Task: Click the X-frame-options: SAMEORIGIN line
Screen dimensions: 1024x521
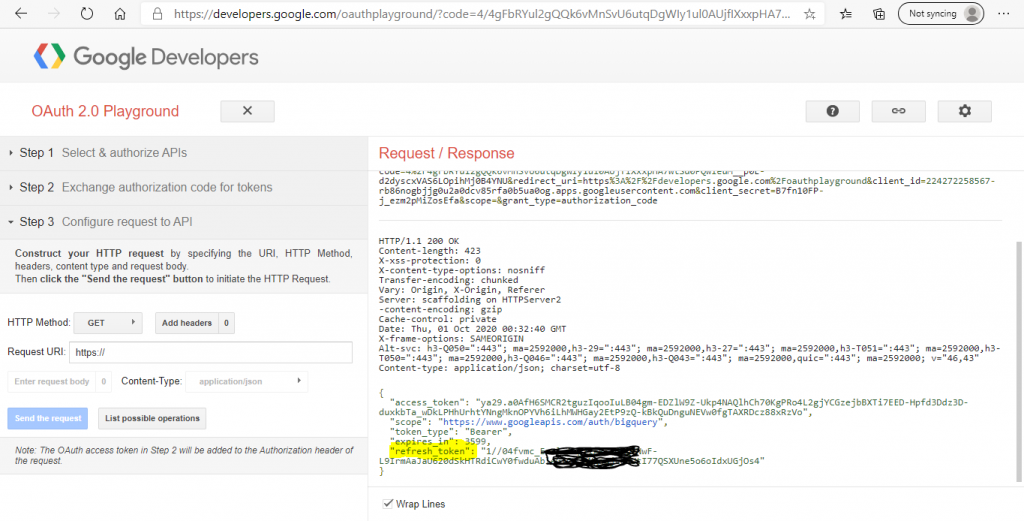Action: (451, 338)
